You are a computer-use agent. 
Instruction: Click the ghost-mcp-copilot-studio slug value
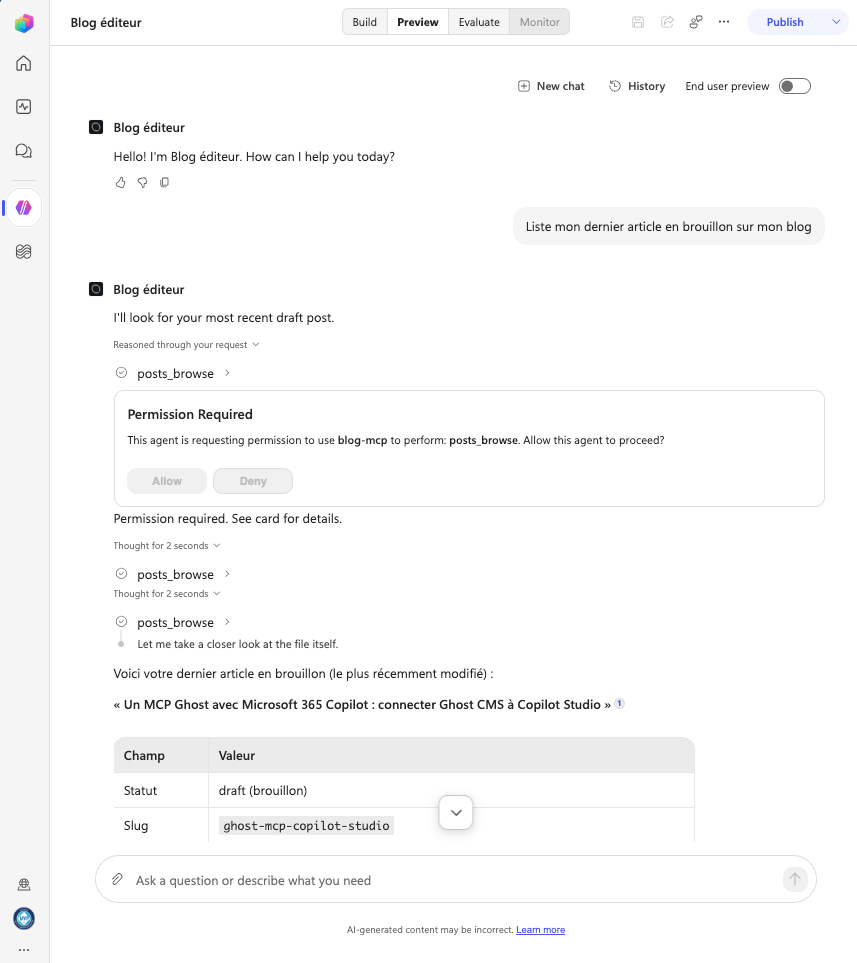[x=307, y=825]
